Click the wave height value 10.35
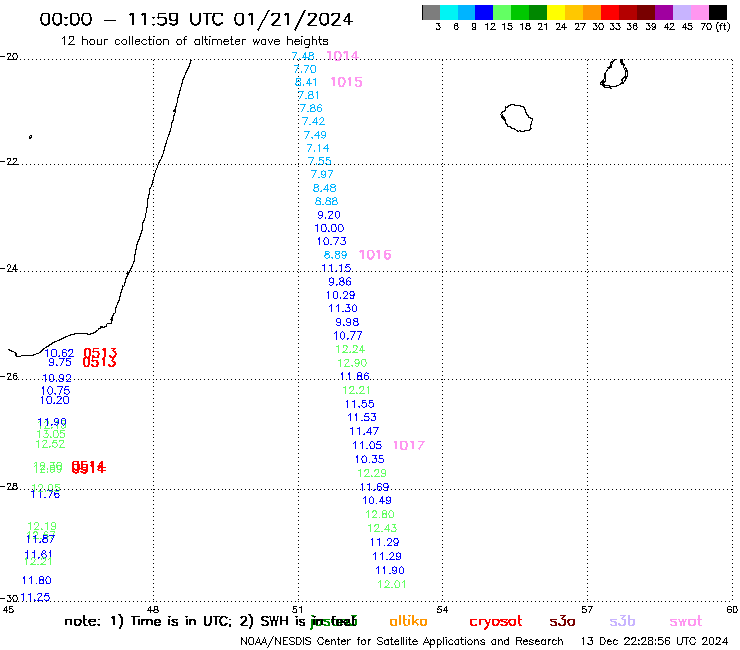Screen dimensions: 740x650 (x=370, y=459)
